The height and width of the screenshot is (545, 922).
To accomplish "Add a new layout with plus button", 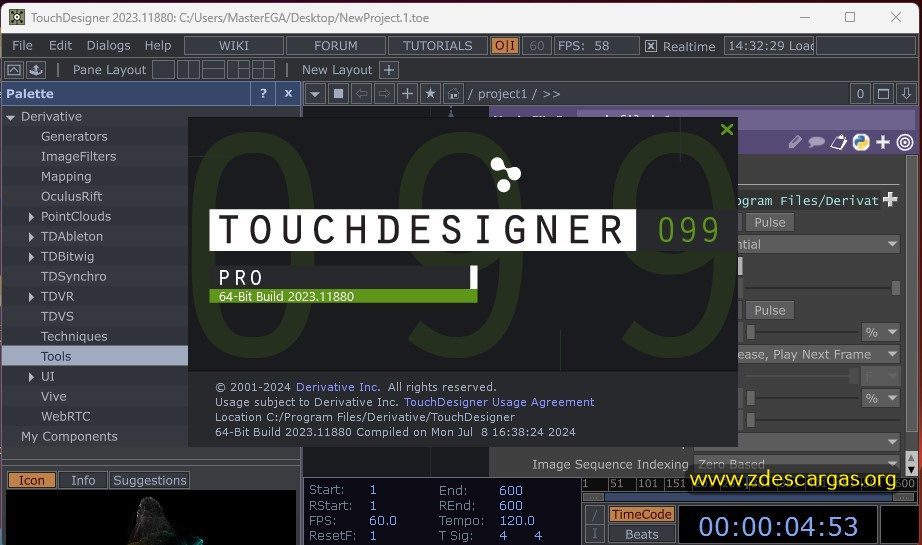I will [x=389, y=70].
